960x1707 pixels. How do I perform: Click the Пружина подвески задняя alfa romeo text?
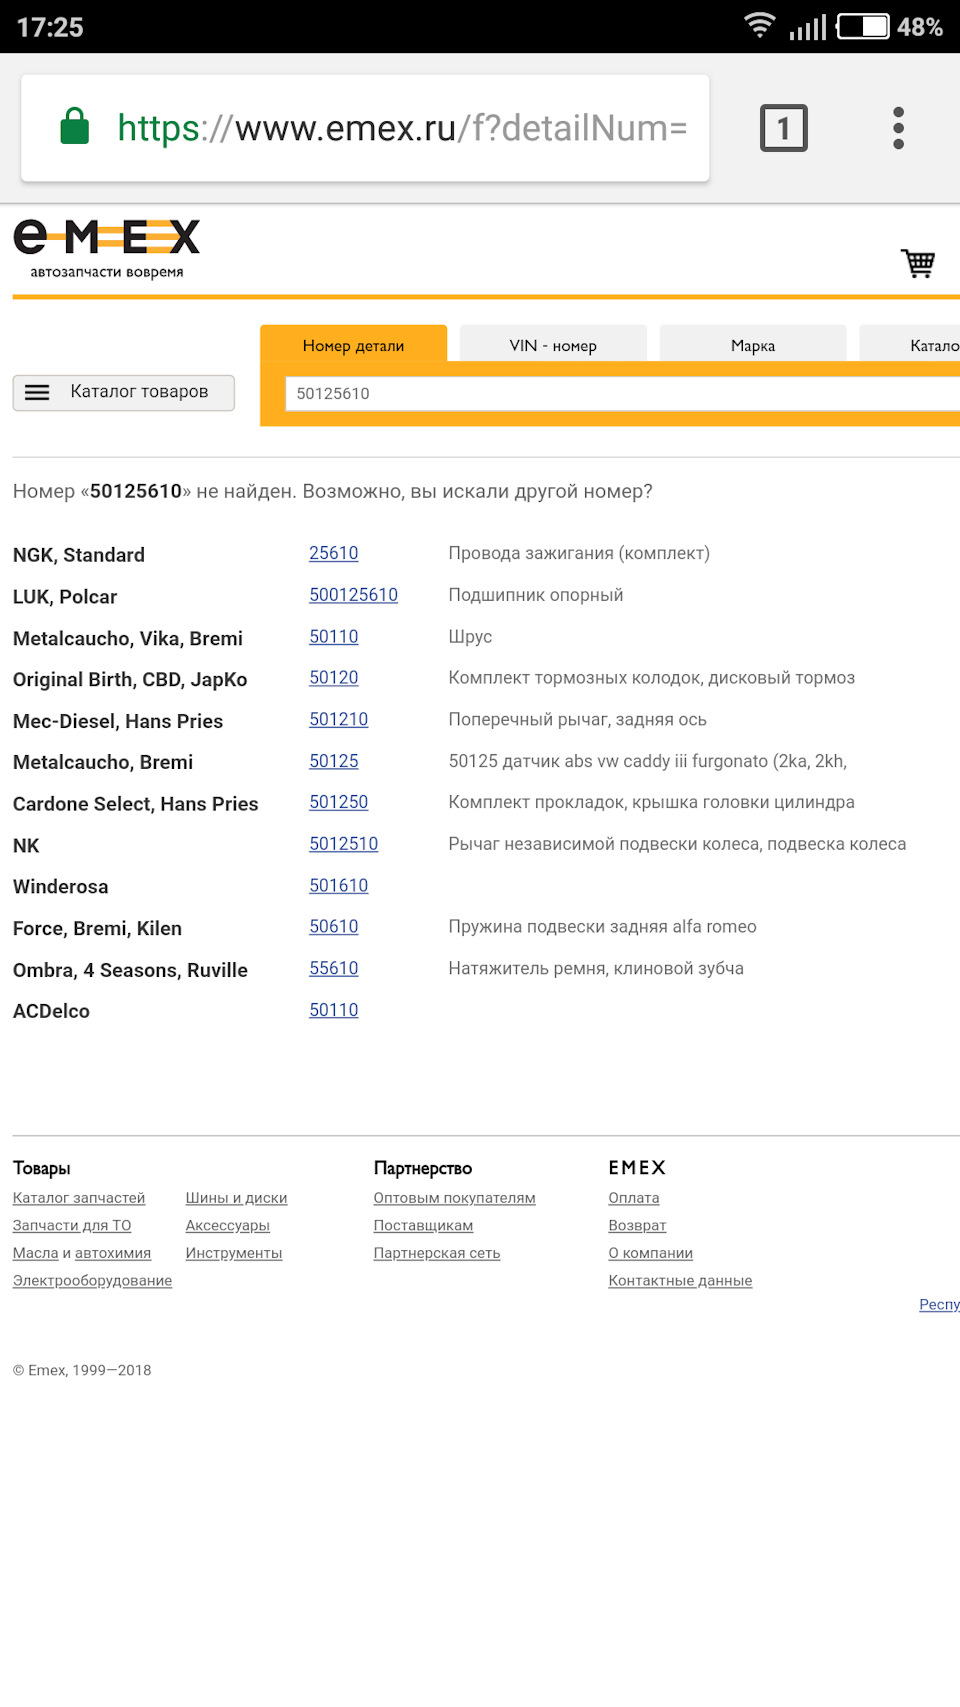pyautogui.click(x=602, y=927)
